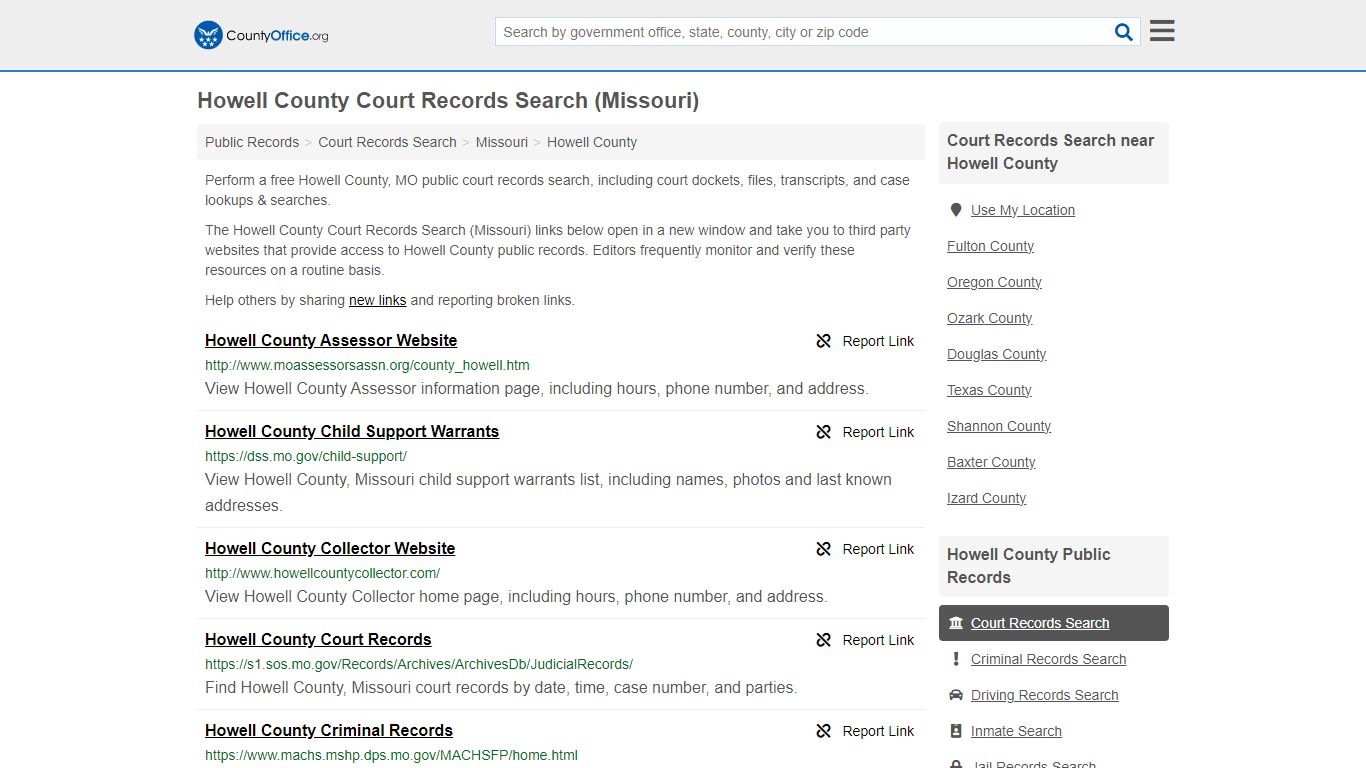Click the dss.mo.gov child-support URL
This screenshot has width=1366, height=768.
click(306, 456)
